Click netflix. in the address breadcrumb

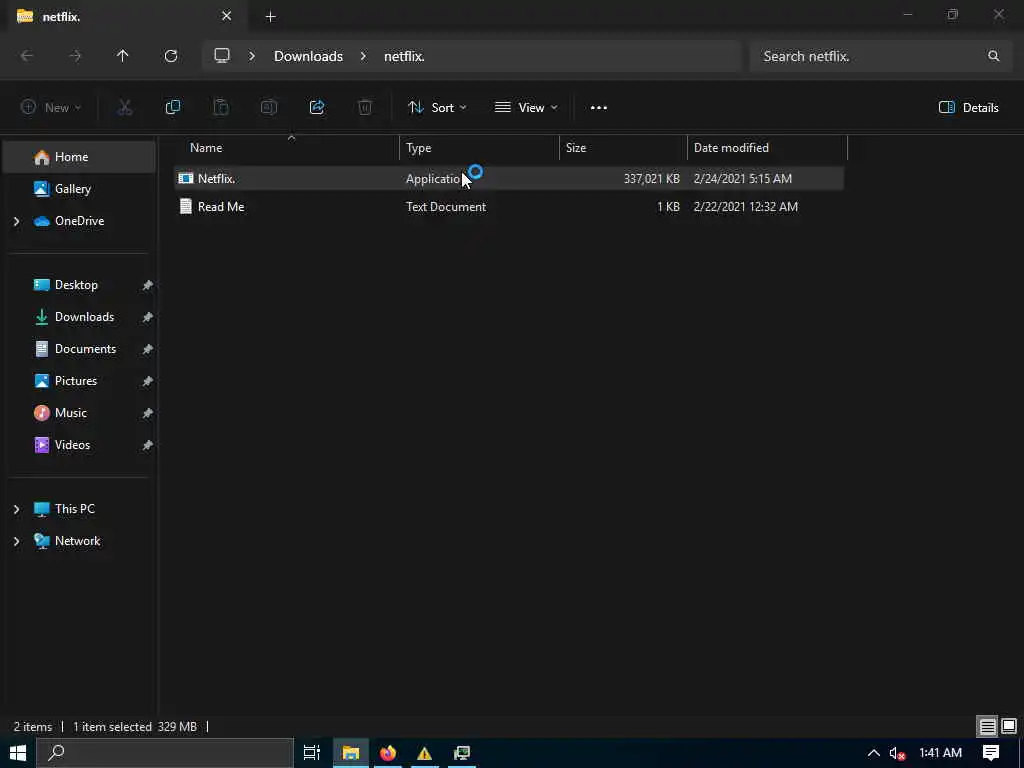404,56
